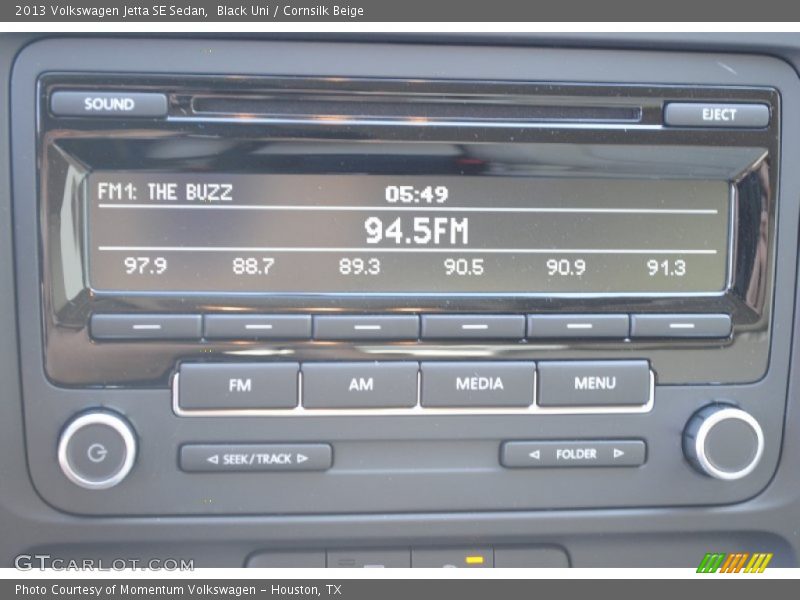The image size is (800, 600).
Task: Push the SOUND button
Action: 109,104
